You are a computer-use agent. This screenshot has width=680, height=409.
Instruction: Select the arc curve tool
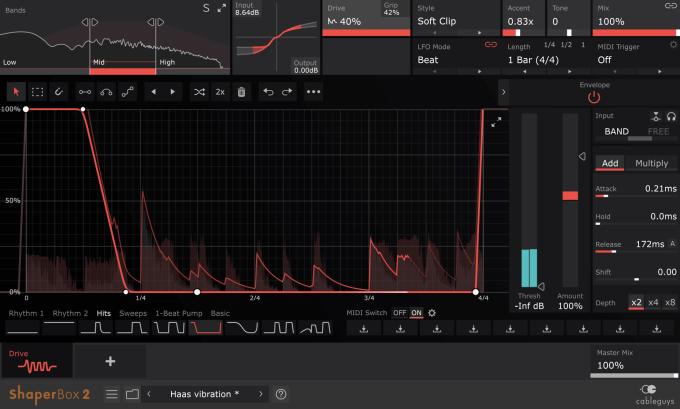tap(106, 92)
